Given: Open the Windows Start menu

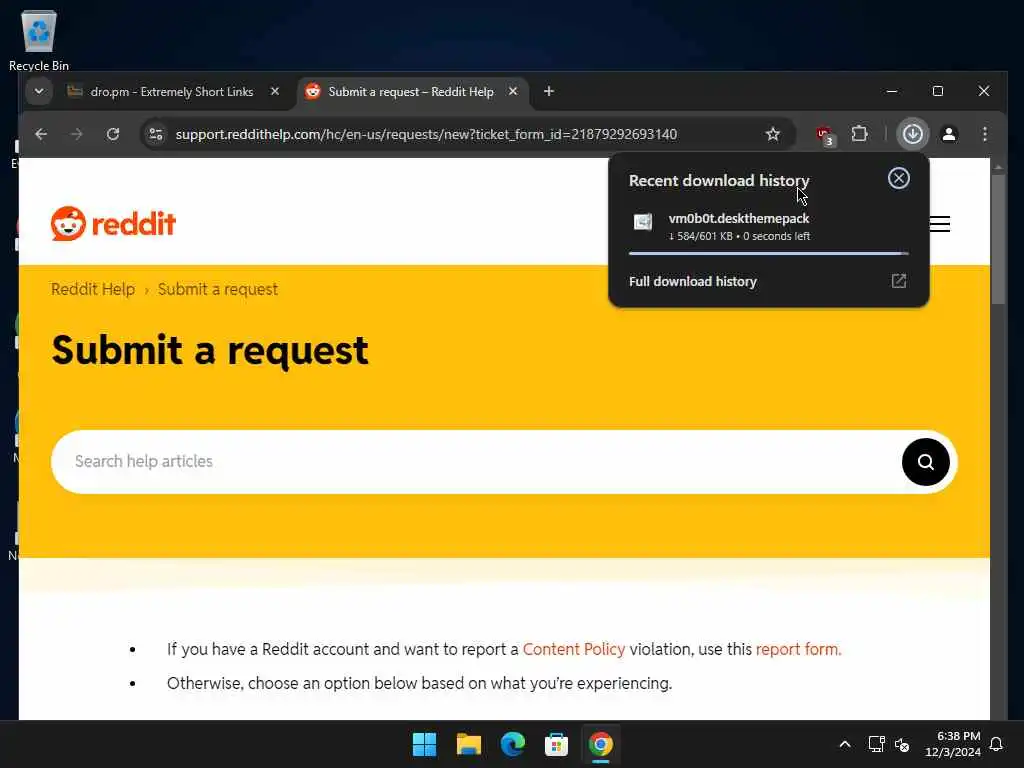Looking at the screenshot, I should [424, 744].
